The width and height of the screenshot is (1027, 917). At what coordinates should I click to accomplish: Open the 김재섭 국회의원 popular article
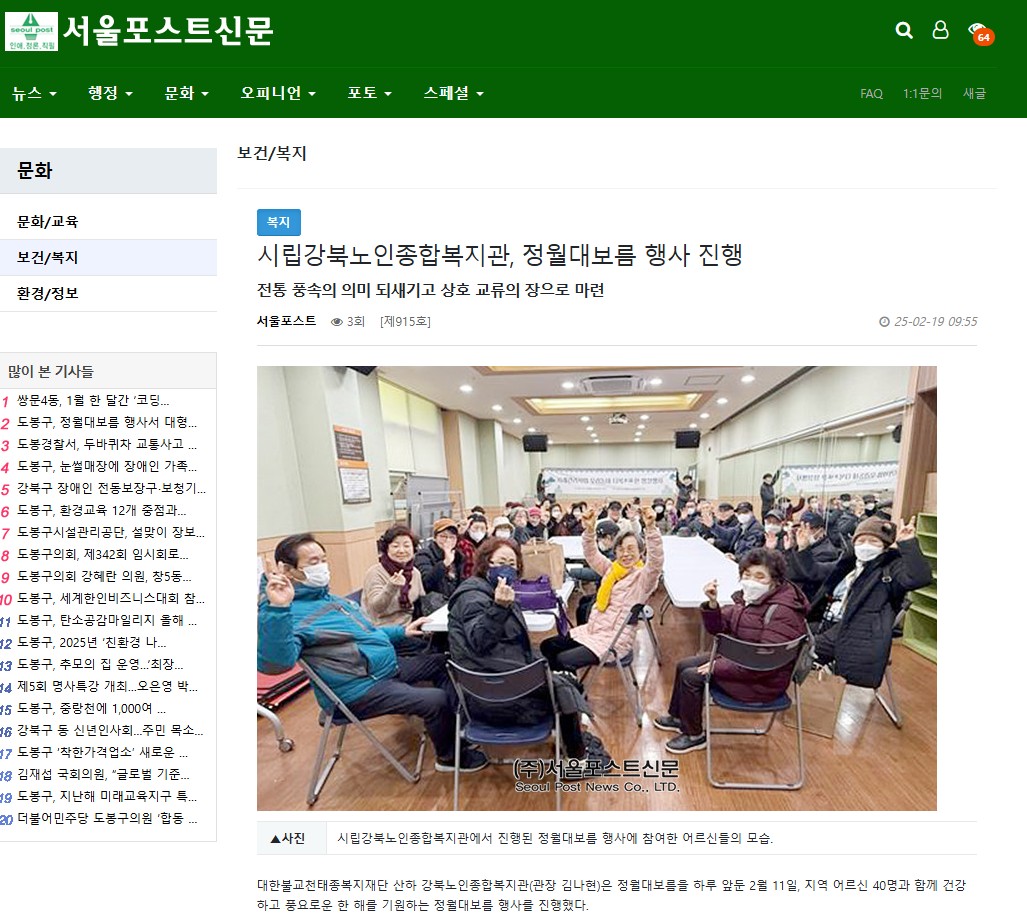103,774
